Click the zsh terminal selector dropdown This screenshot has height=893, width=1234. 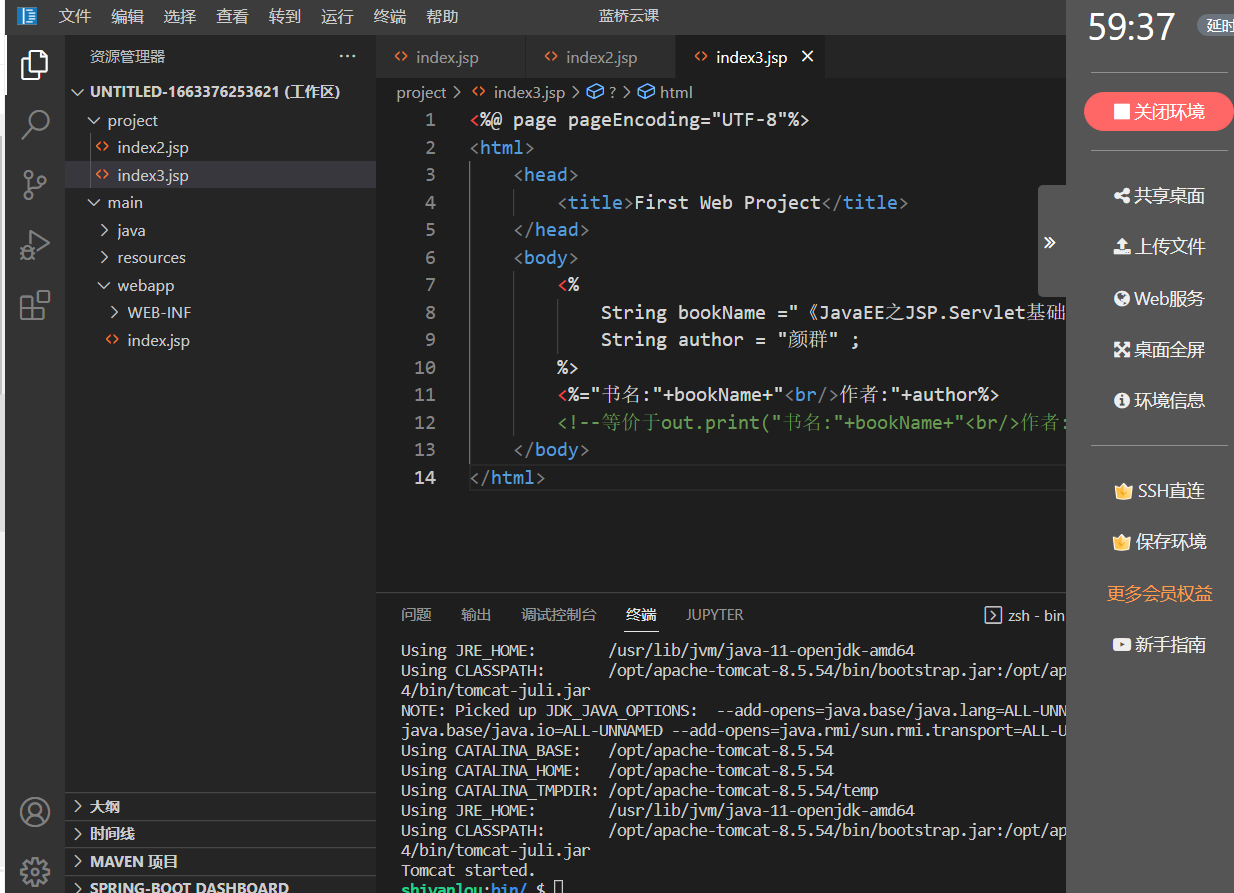click(x=1025, y=615)
